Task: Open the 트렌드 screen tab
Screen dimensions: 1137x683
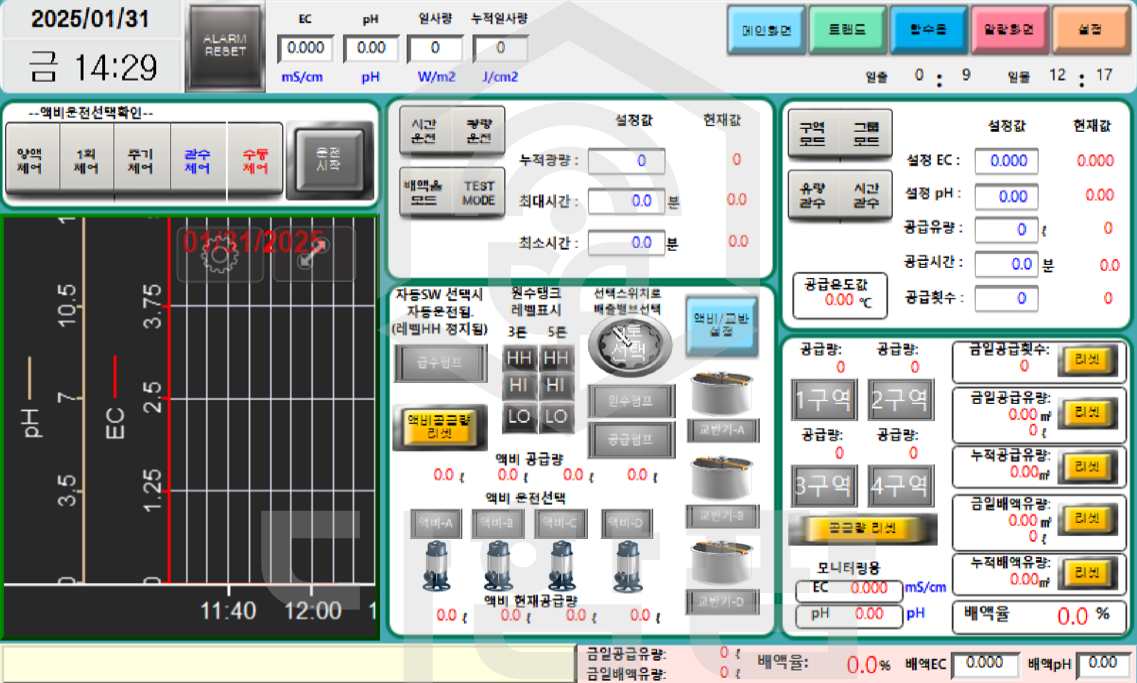Action: tap(846, 30)
